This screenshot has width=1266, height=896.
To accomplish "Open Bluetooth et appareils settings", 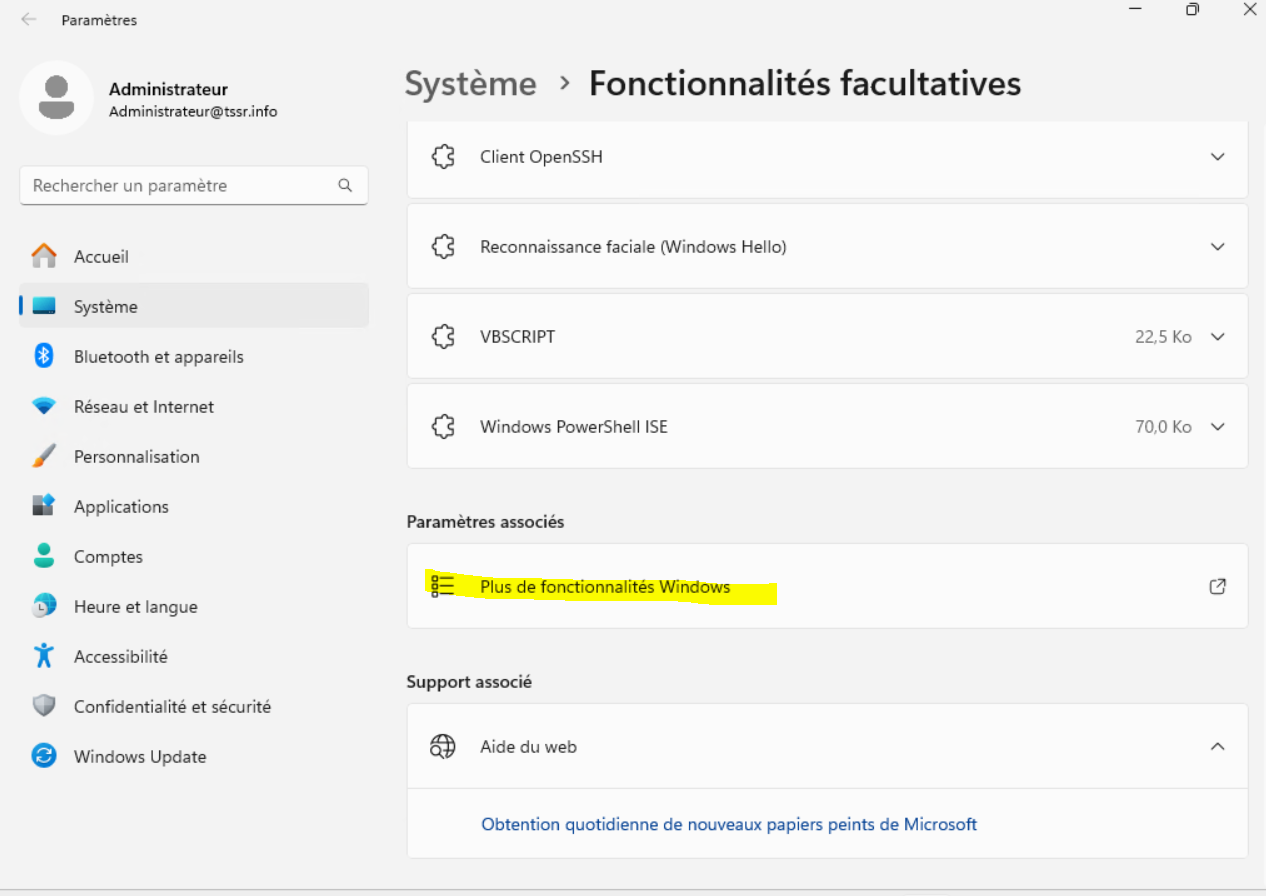I will pyautogui.click(x=158, y=357).
